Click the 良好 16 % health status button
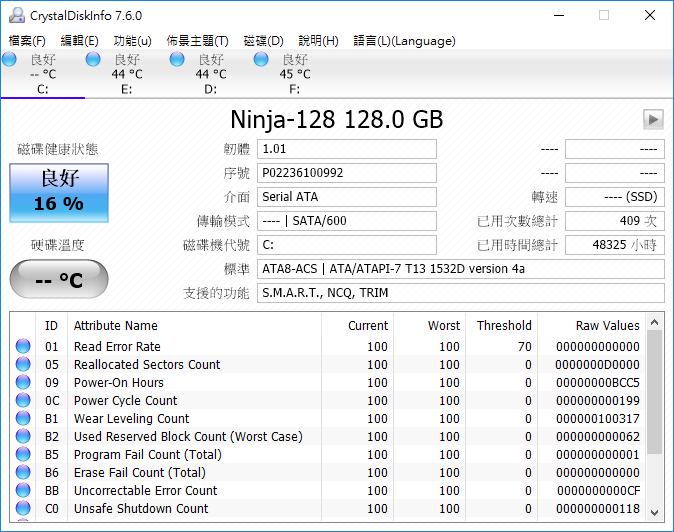Viewport: 674px width, 532px height. [x=59, y=193]
